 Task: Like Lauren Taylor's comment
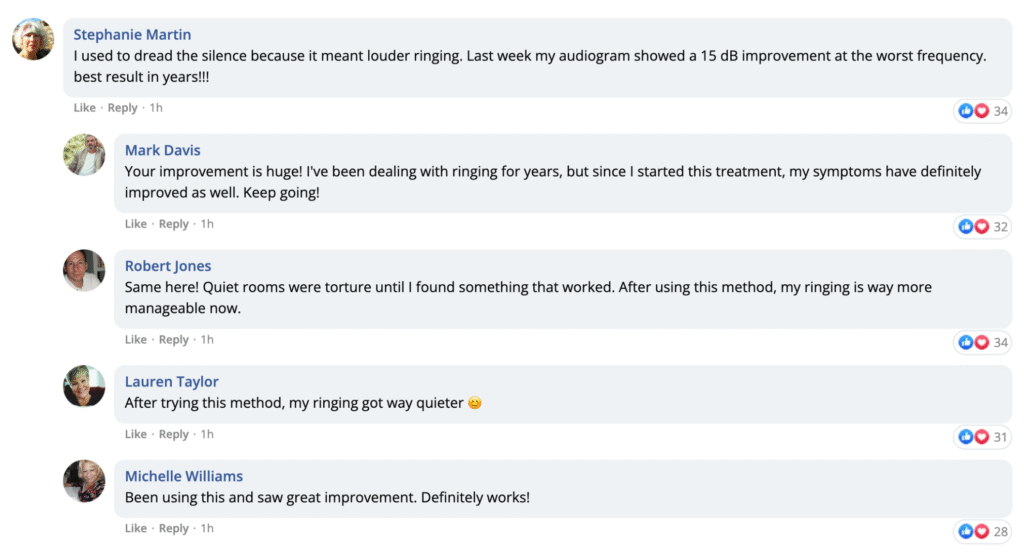click(136, 434)
